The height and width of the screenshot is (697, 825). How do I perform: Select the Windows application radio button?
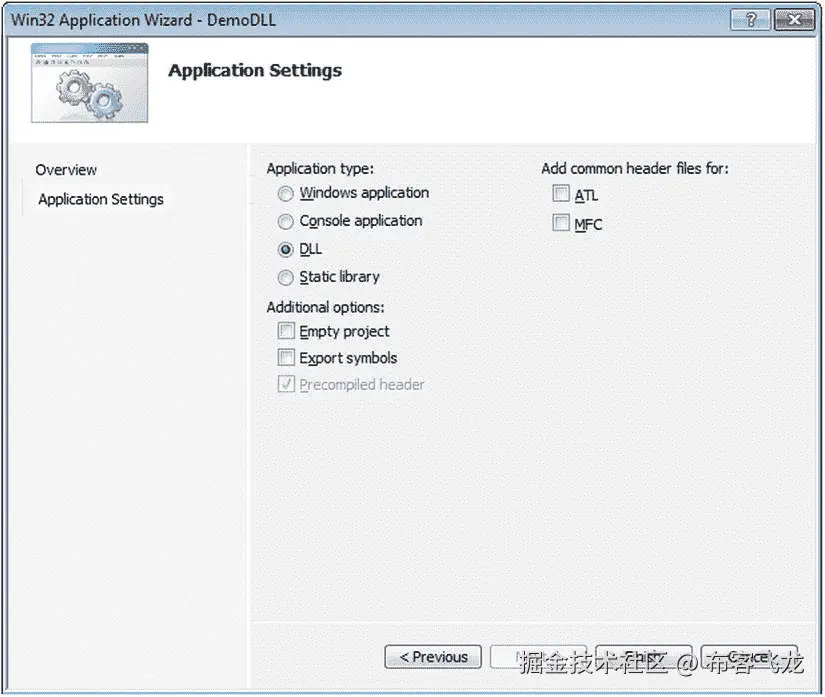tap(285, 194)
